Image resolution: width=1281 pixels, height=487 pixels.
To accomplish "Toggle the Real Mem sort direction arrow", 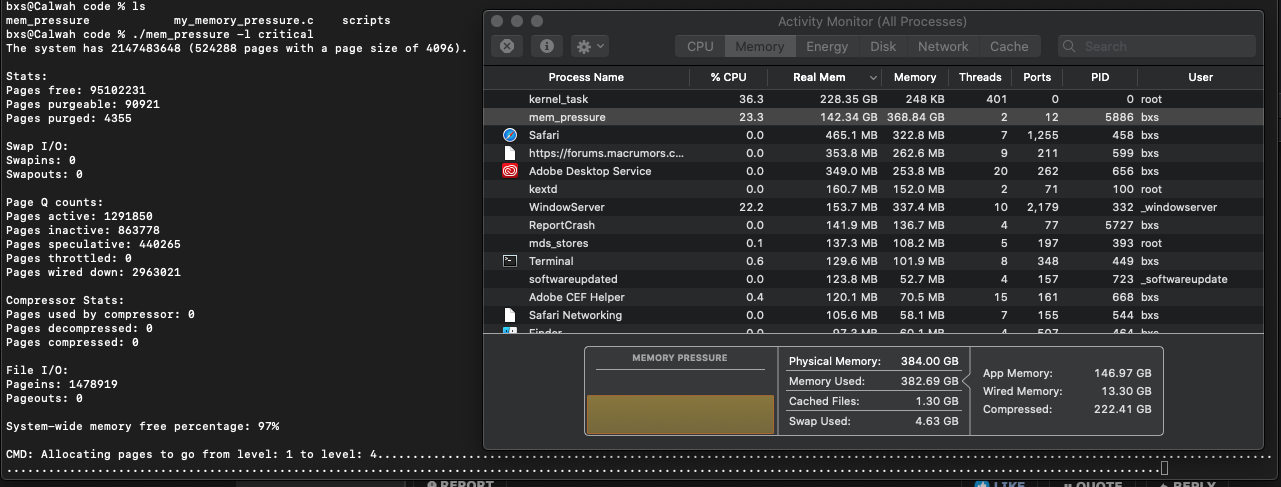I will [873, 78].
